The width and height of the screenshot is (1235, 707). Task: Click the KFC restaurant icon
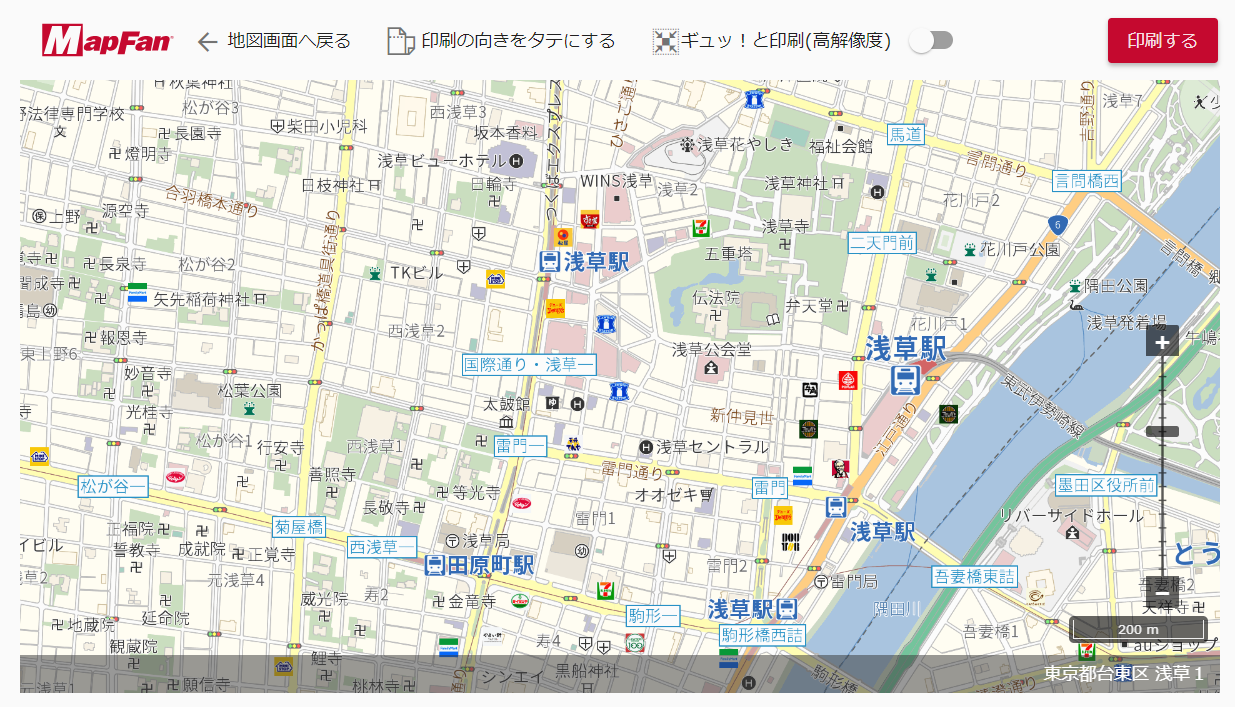[839, 468]
